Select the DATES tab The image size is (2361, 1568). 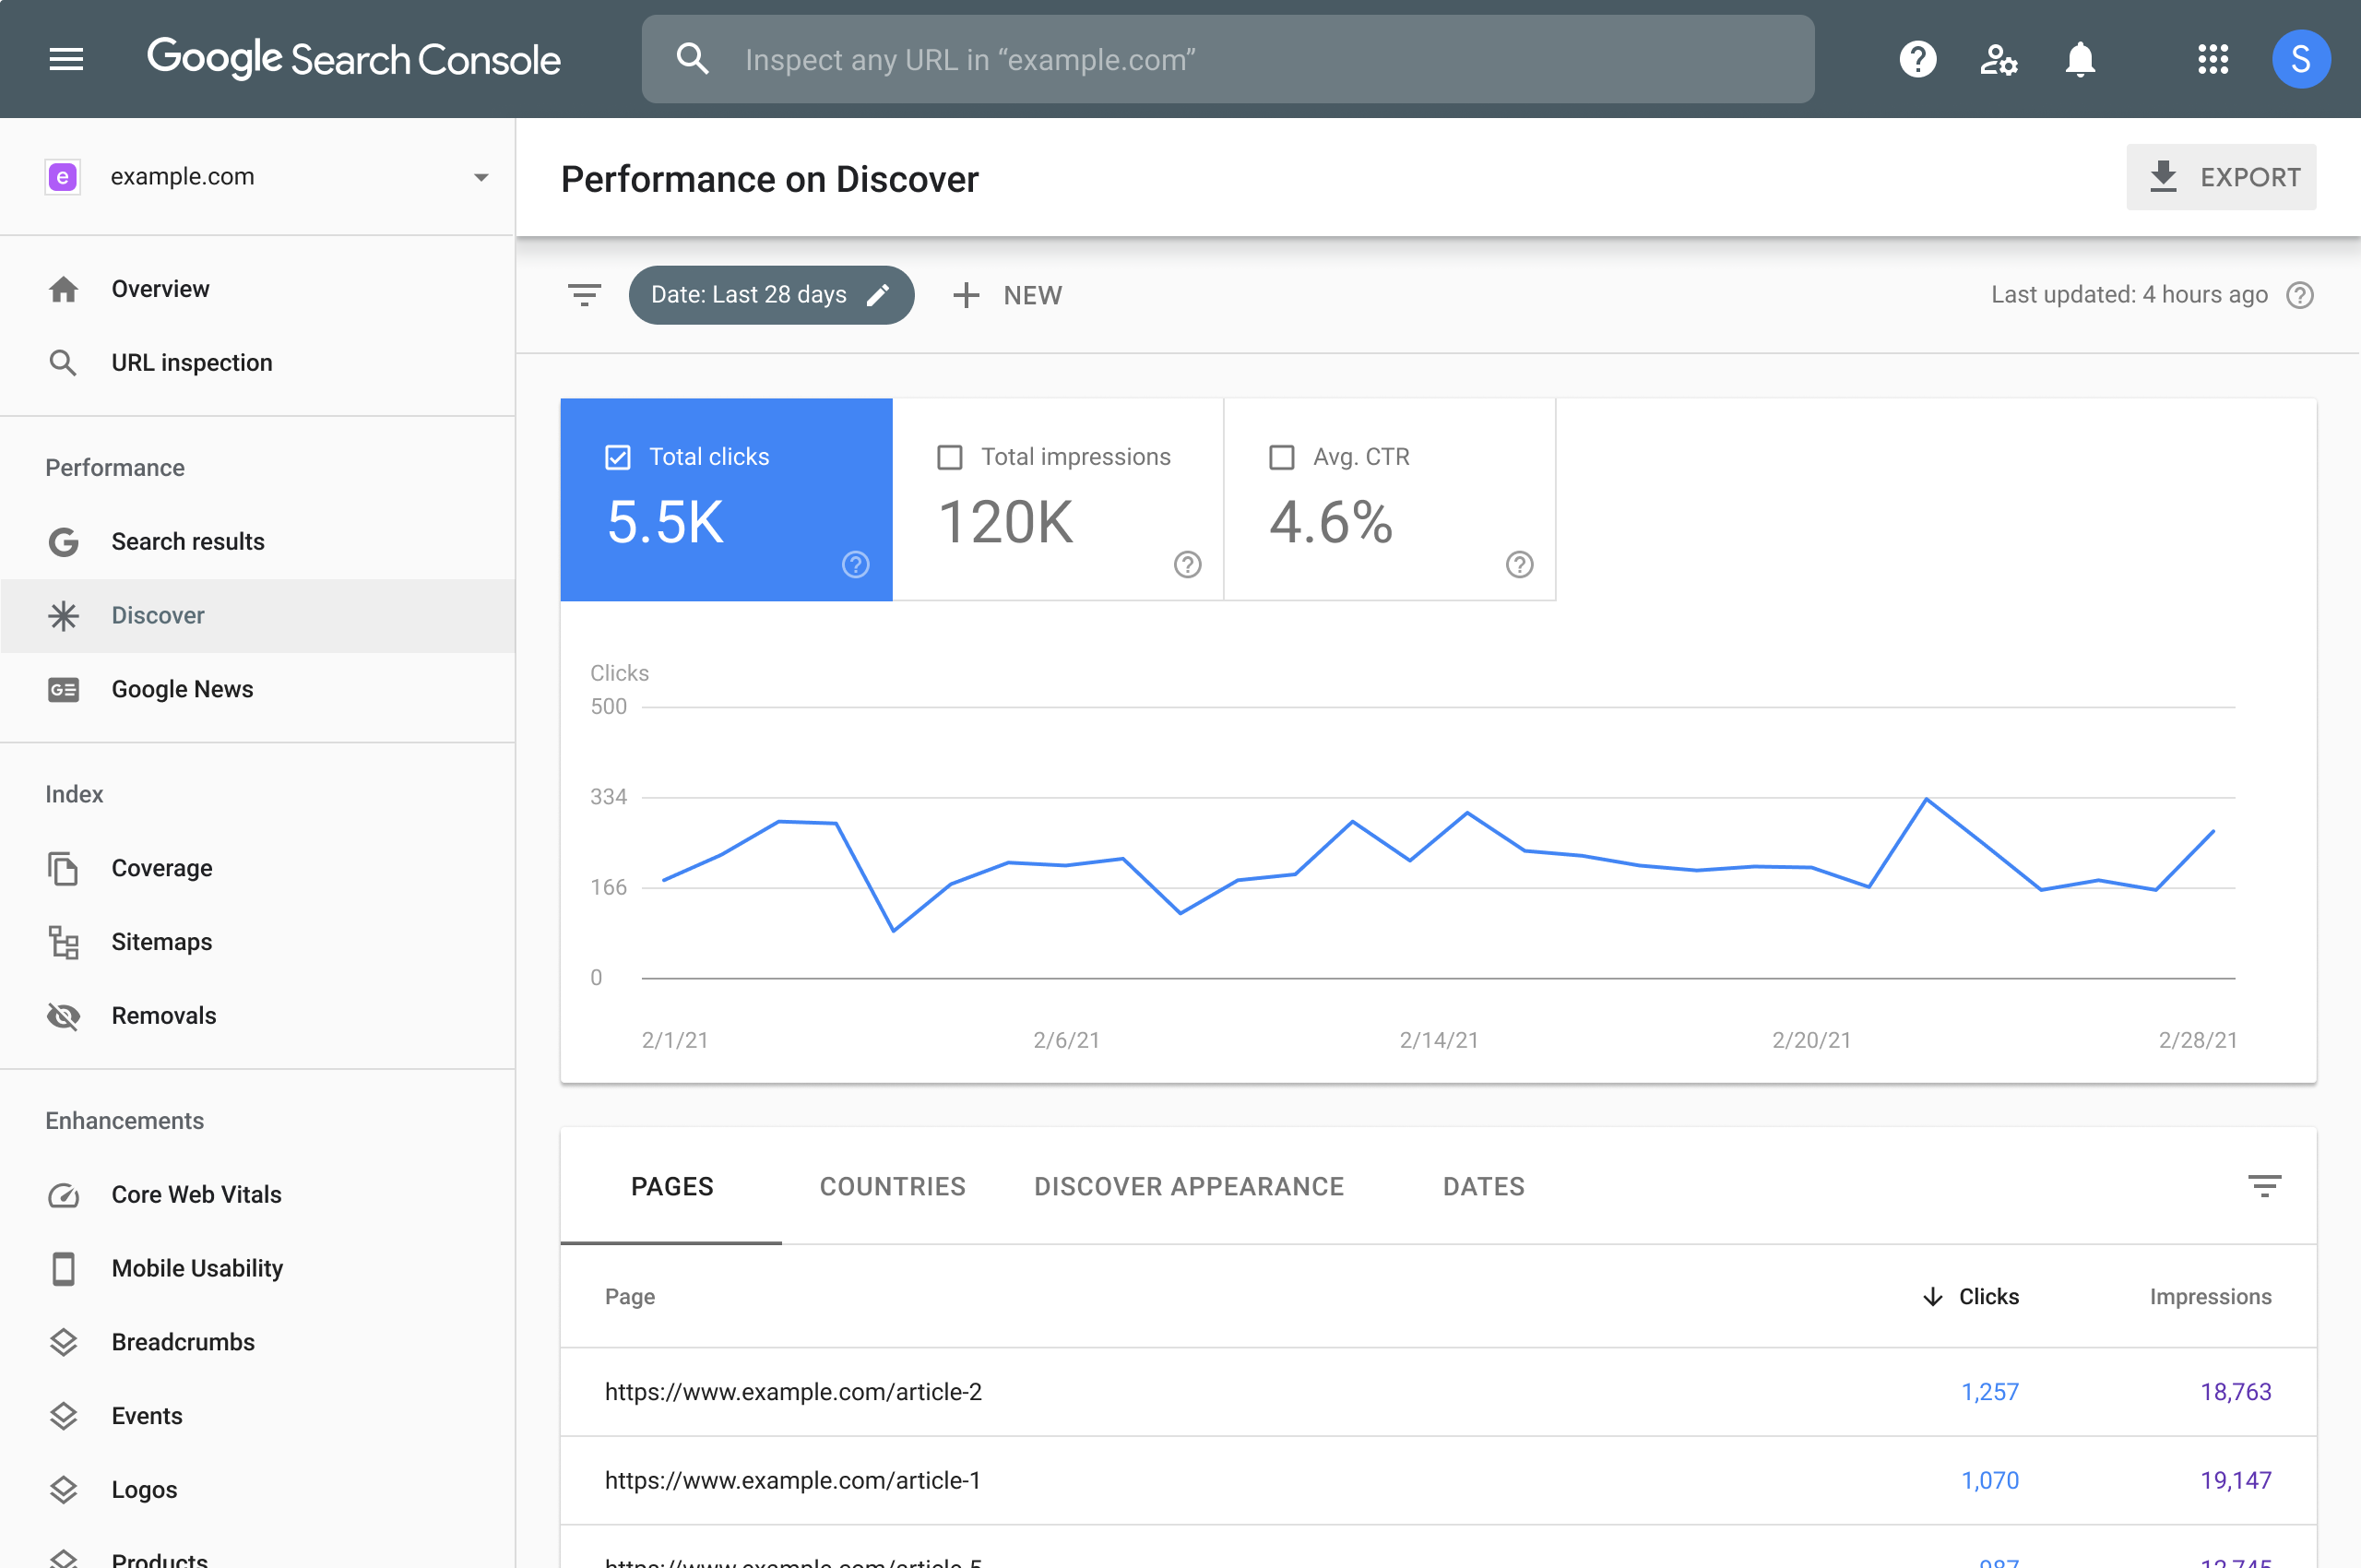(x=1483, y=1184)
